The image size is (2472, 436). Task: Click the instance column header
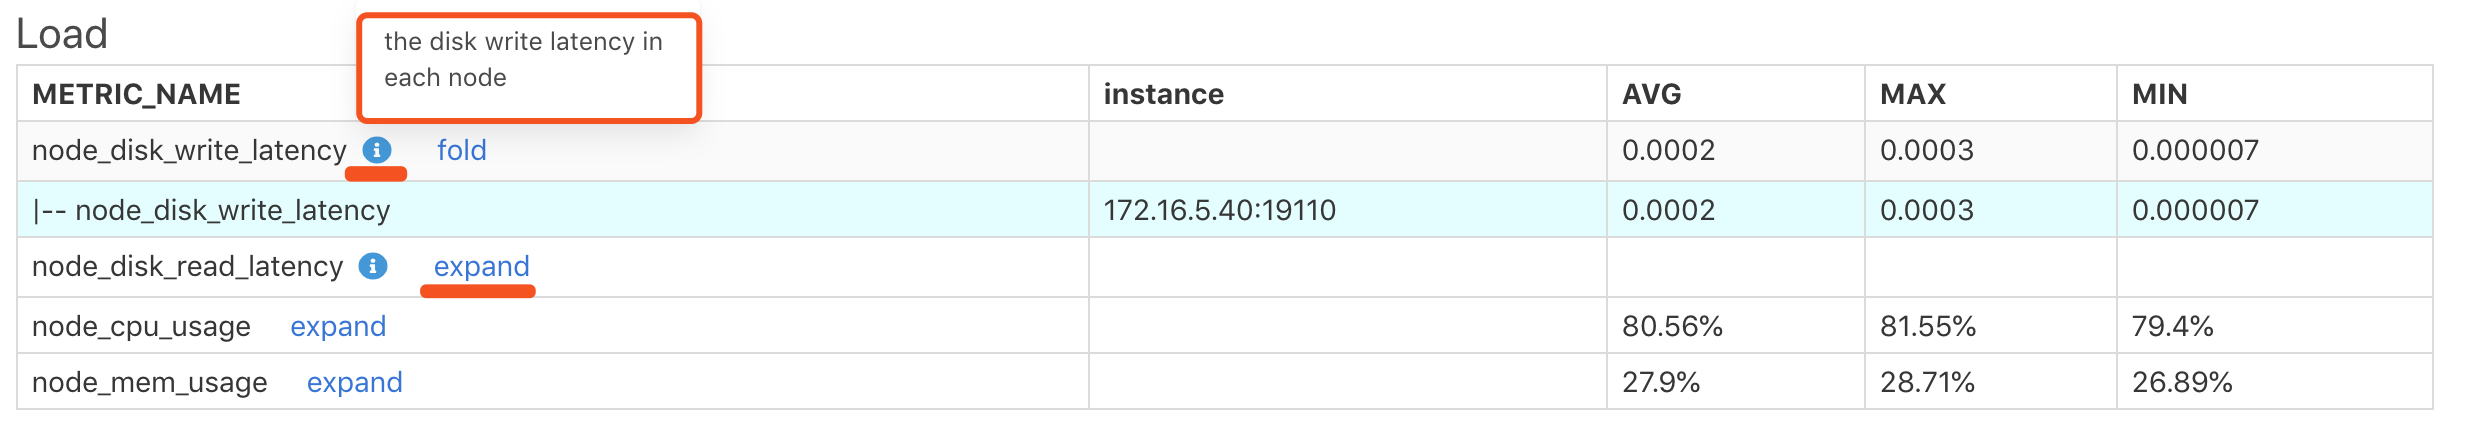1163,94
